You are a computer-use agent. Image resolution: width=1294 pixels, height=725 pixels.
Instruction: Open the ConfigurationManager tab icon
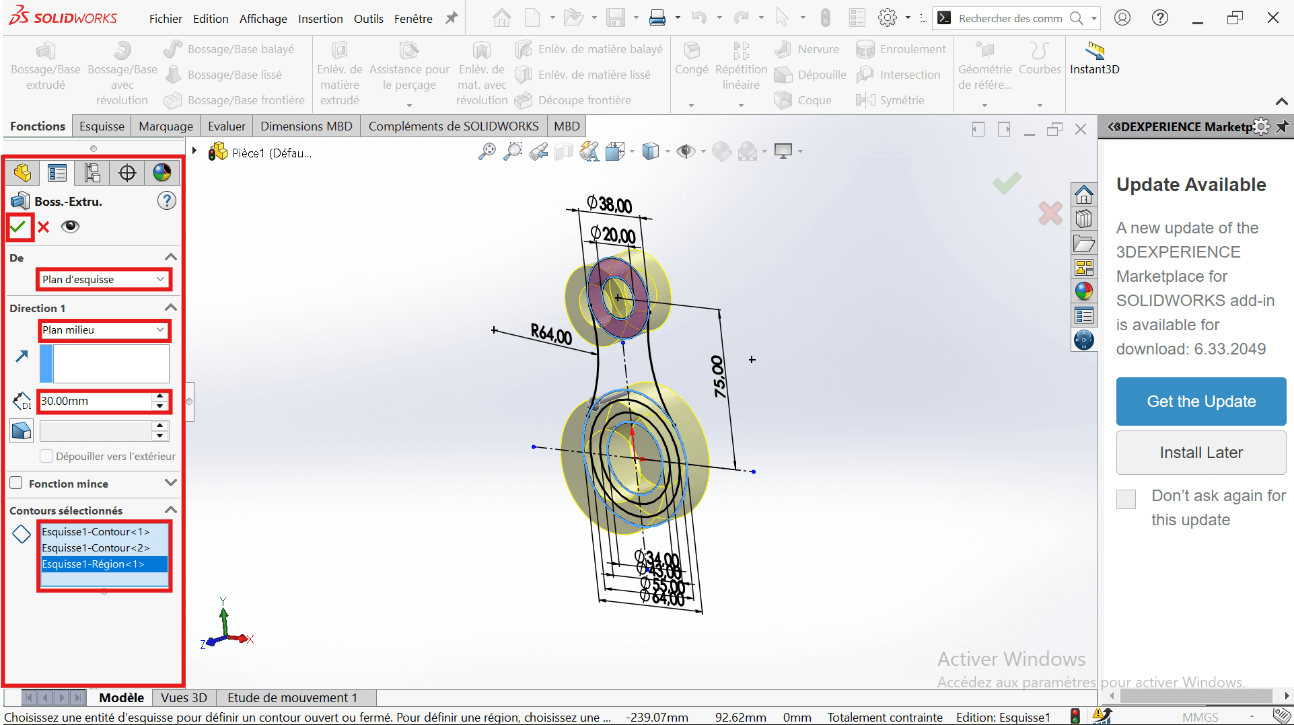(92, 172)
